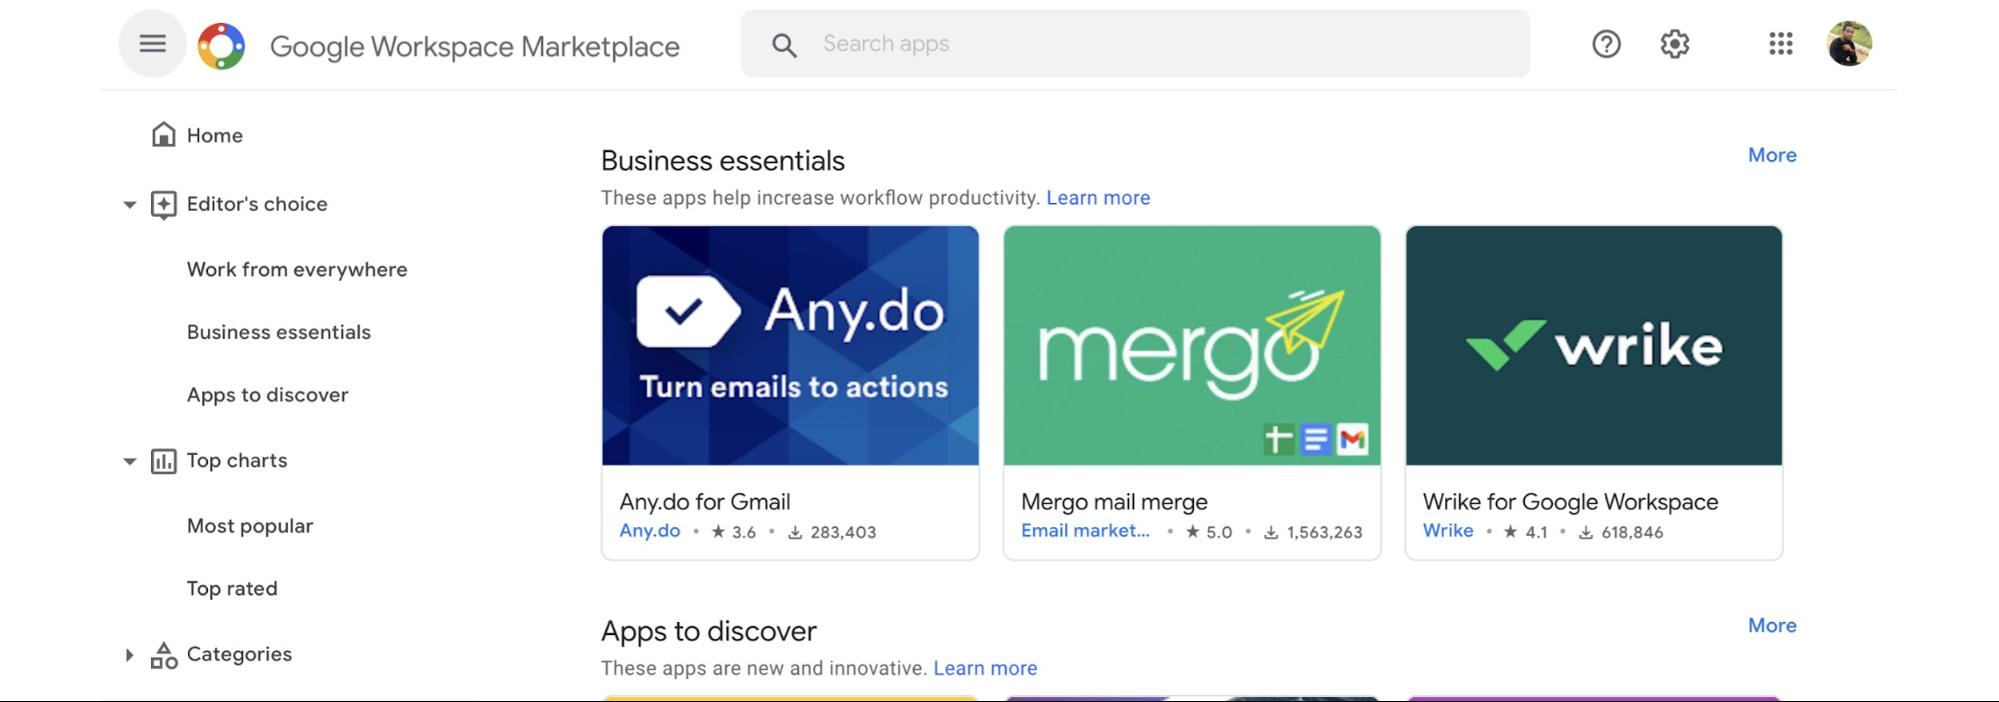1999x702 pixels.
Task: Open Most popular in sidebar
Action: 250,526
